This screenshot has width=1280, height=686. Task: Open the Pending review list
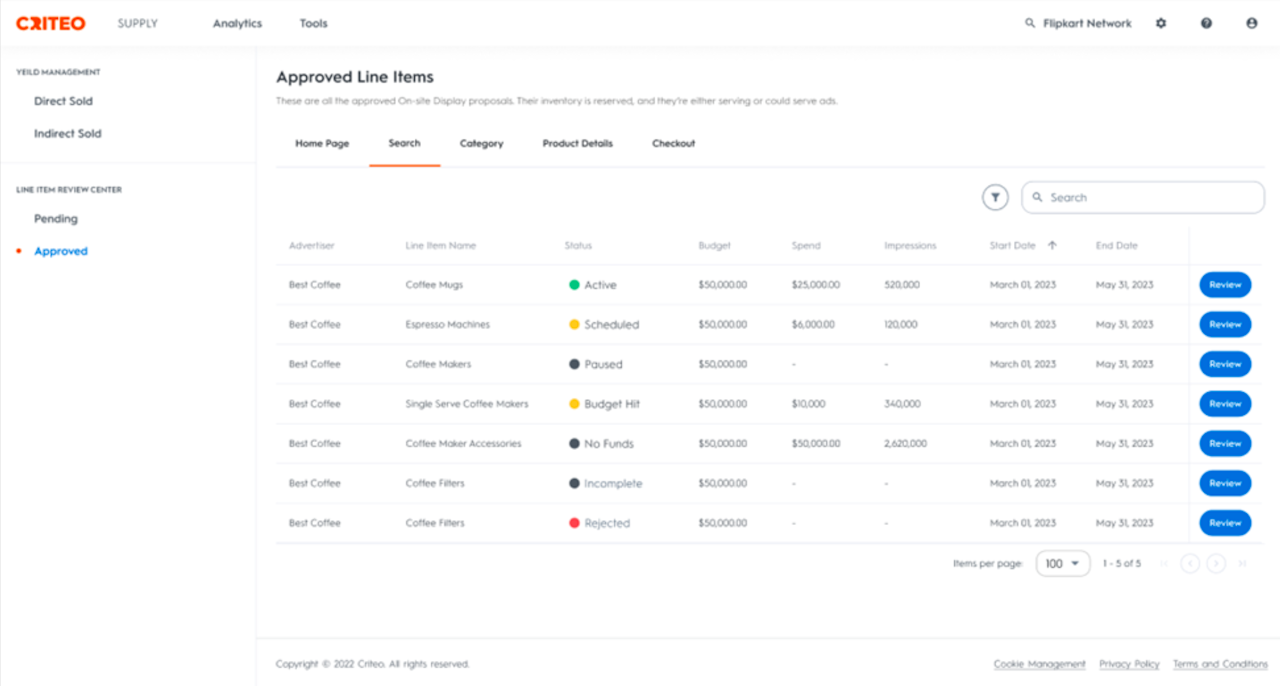point(56,219)
